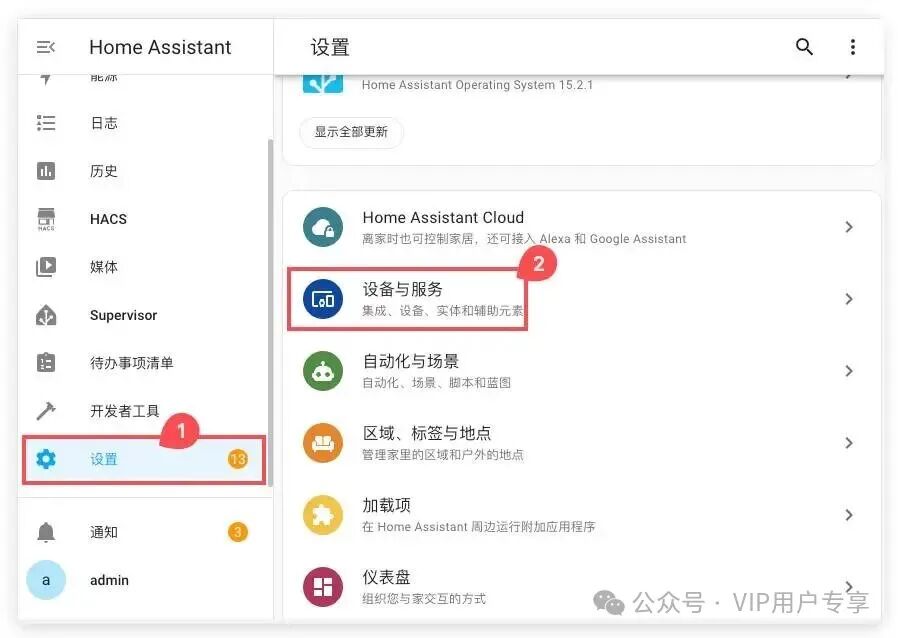Open 待办事项清单 from the sidebar

pos(143,363)
